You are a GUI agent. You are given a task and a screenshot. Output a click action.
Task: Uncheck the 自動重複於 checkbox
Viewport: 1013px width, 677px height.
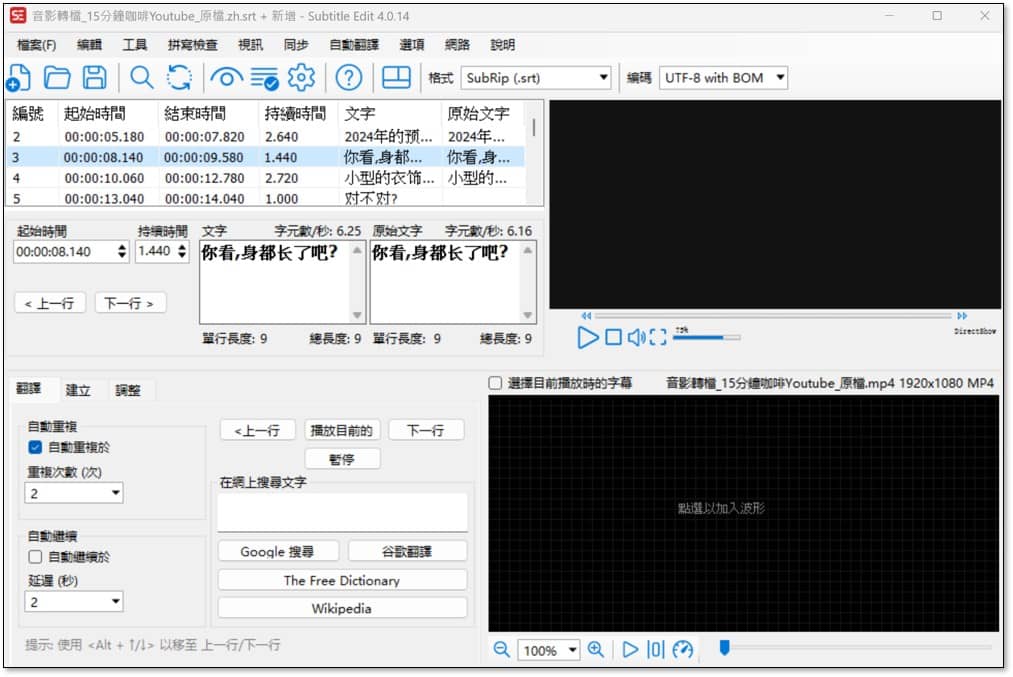tap(35, 447)
